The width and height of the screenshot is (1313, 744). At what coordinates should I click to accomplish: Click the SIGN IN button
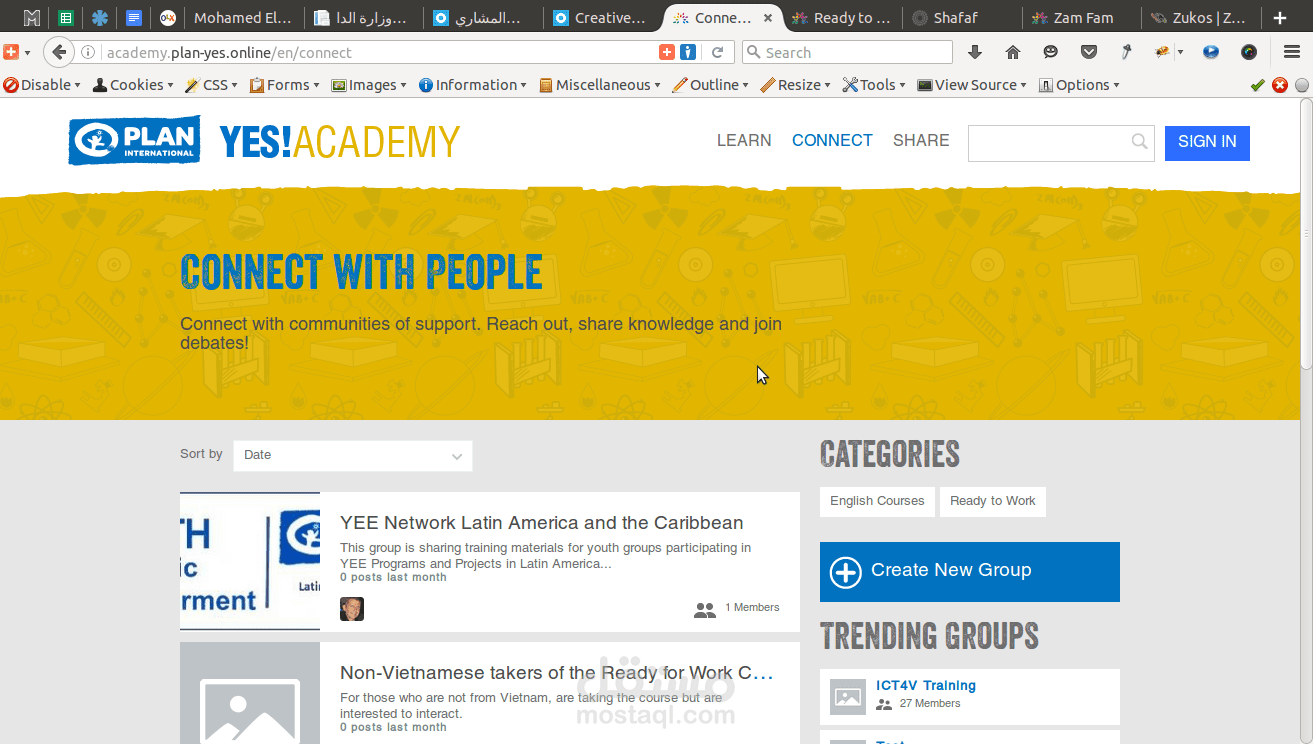[1207, 142]
